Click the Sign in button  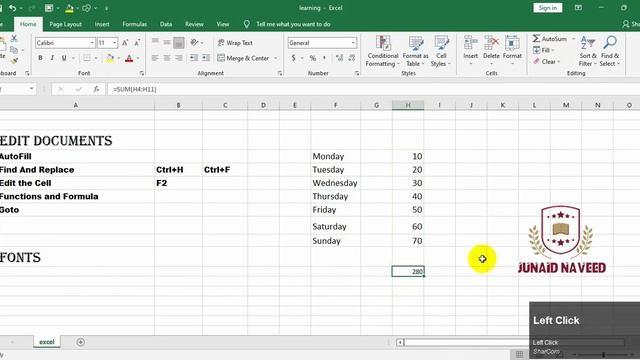click(547, 8)
